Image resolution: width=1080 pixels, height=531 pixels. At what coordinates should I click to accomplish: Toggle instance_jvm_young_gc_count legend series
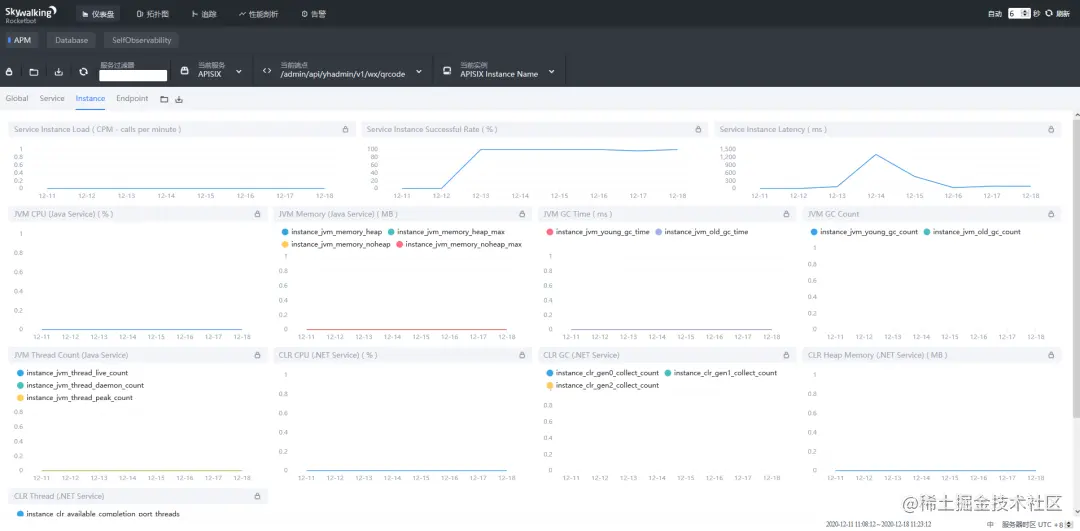(864, 232)
